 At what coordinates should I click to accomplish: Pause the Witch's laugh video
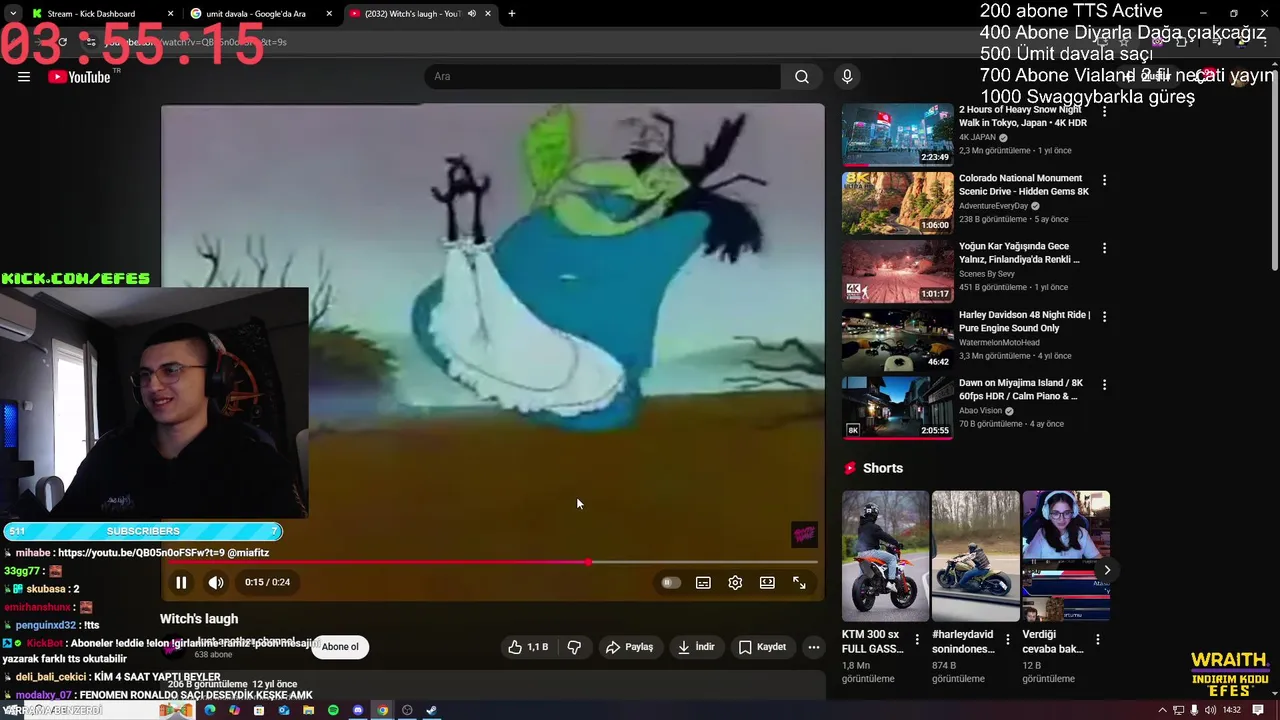pos(181,582)
